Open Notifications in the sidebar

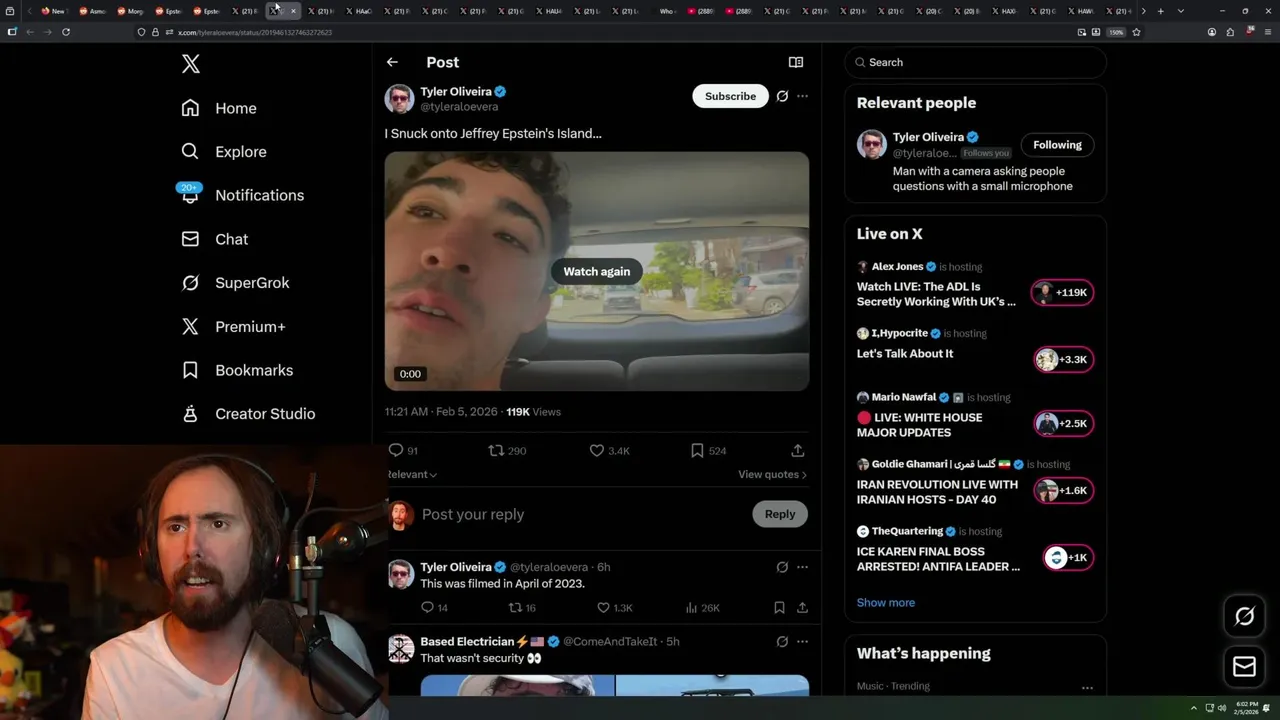click(242, 195)
